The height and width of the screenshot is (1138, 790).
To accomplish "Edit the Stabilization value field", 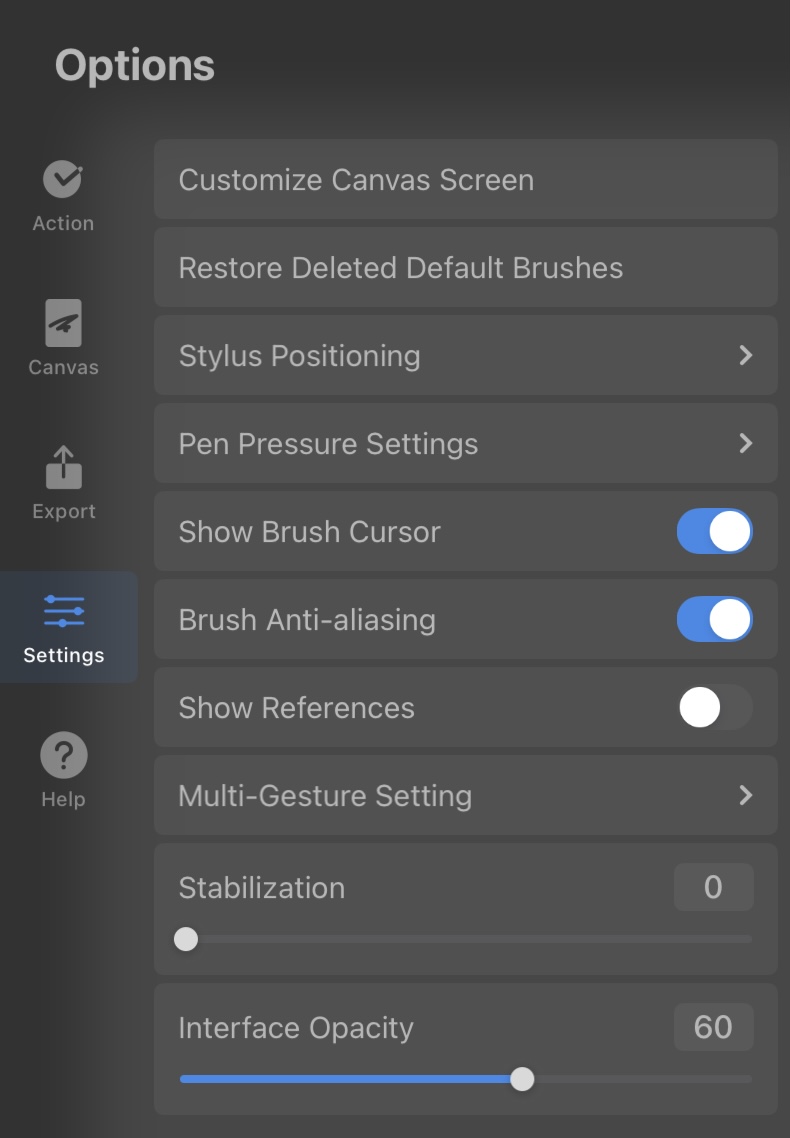I will click(714, 887).
